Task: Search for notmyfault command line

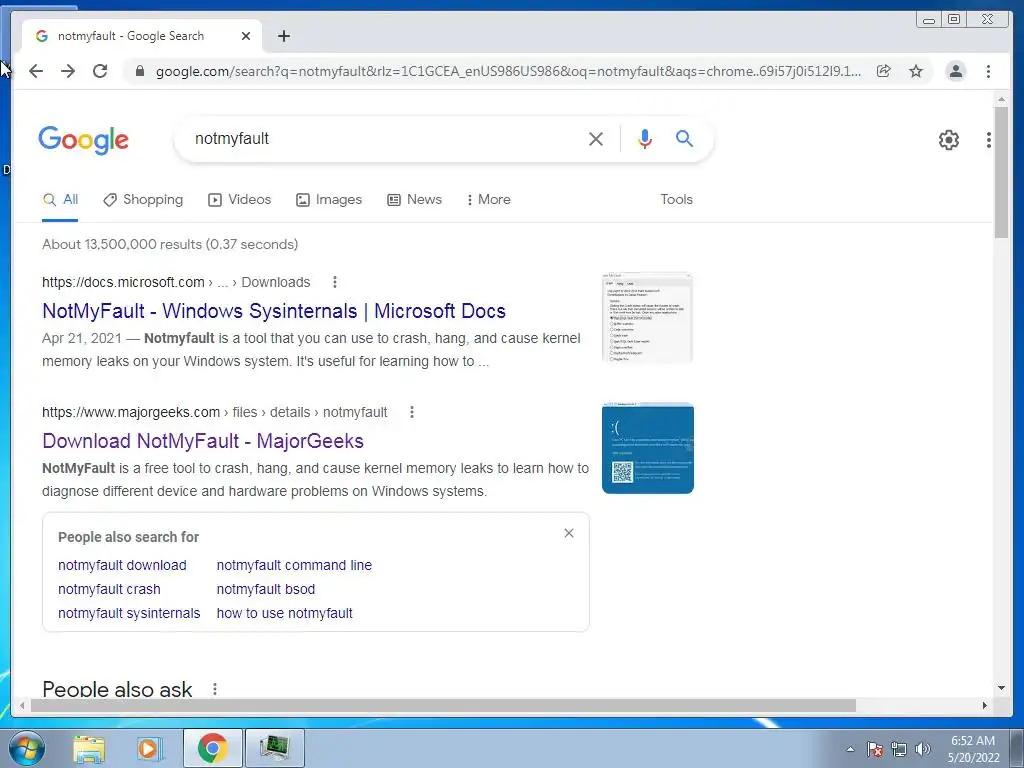Action: [x=294, y=566]
